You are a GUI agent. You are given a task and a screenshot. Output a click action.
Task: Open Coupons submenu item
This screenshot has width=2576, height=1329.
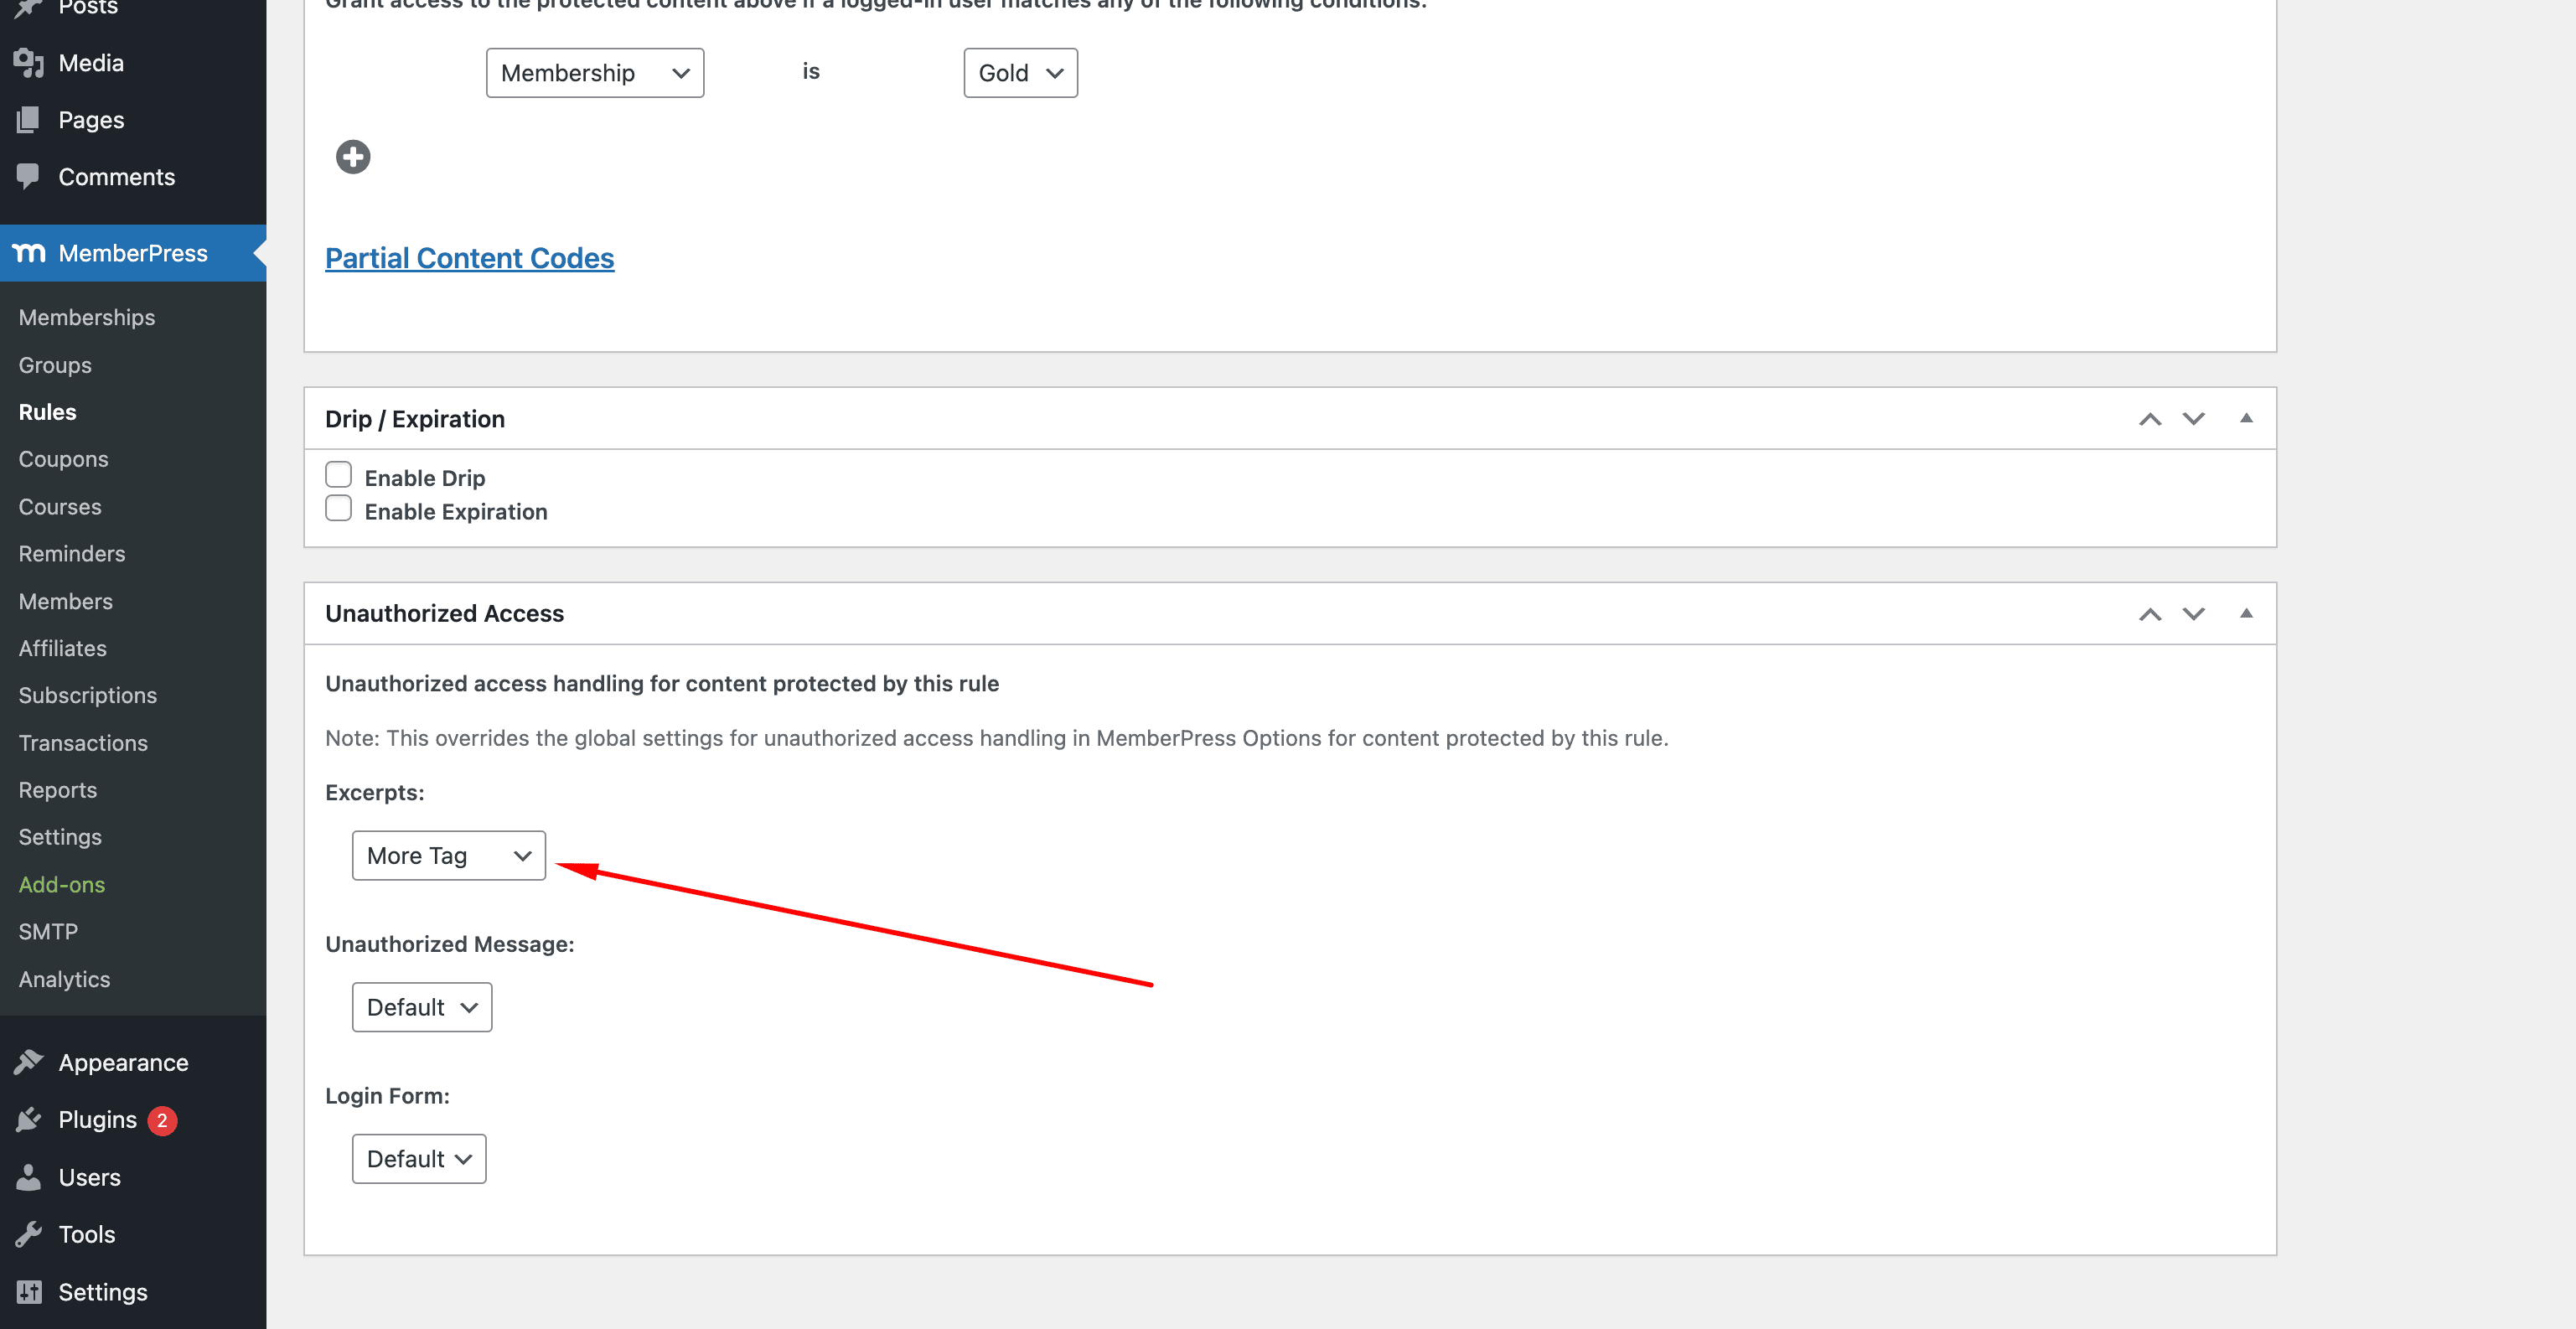pos(63,459)
